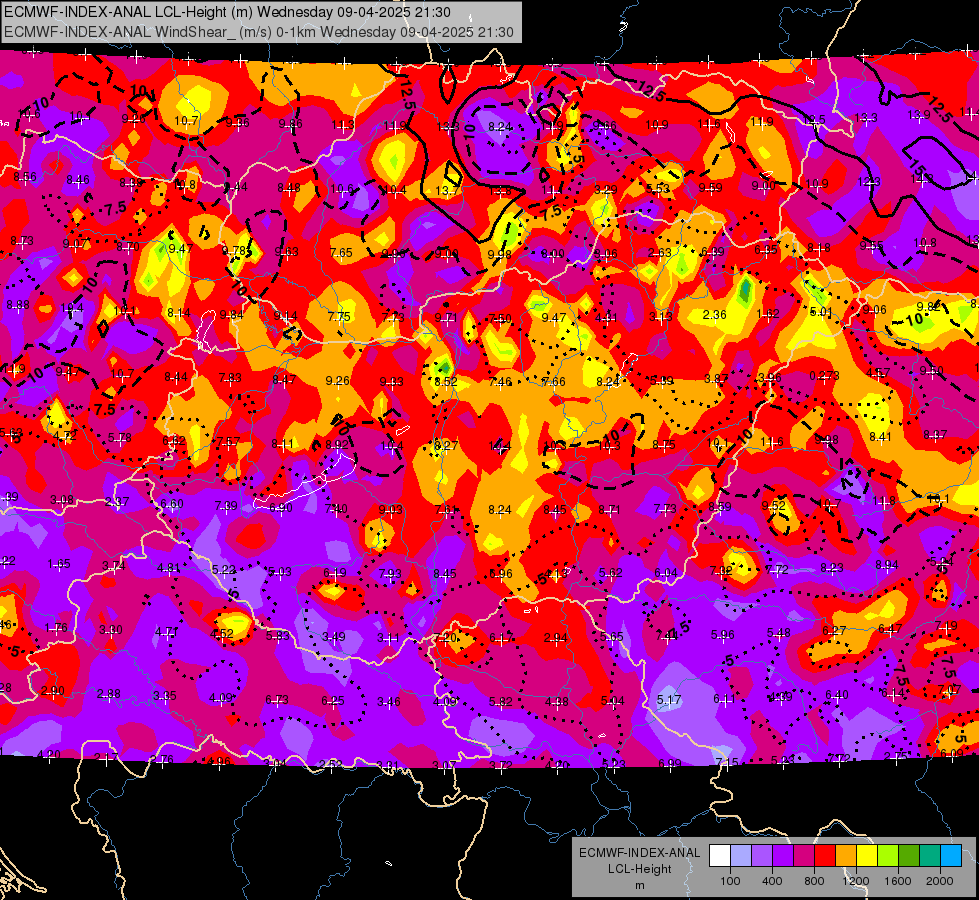Click the wind shear value 3.29
The image size is (979, 900).
(606, 189)
